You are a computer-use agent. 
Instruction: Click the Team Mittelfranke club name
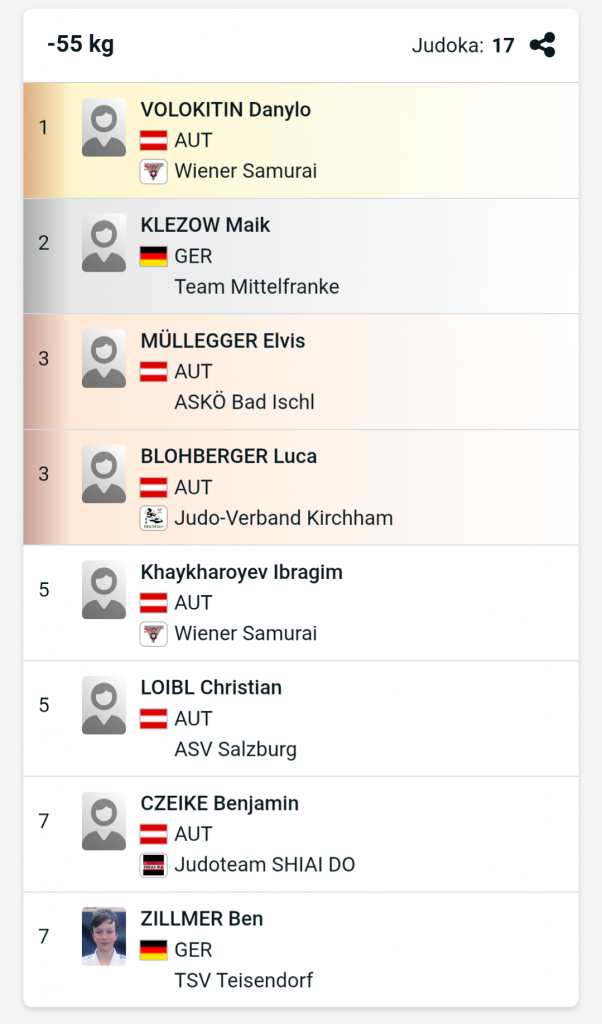coord(256,287)
